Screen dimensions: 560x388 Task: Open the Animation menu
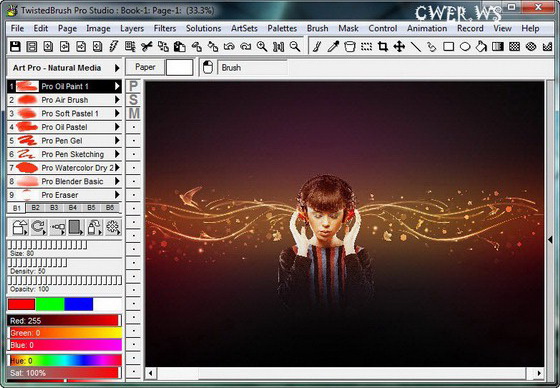click(x=427, y=28)
